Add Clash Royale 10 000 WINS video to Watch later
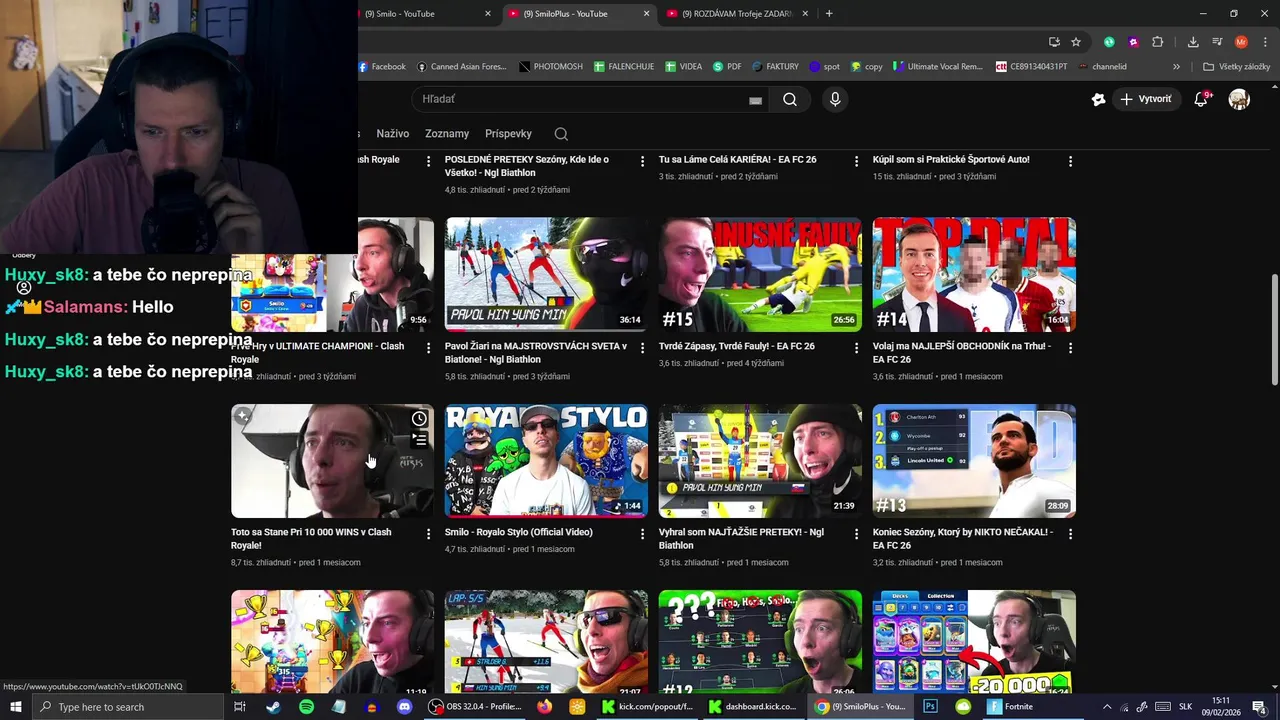This screenshot has width=1280, height=720. (419, 419)
